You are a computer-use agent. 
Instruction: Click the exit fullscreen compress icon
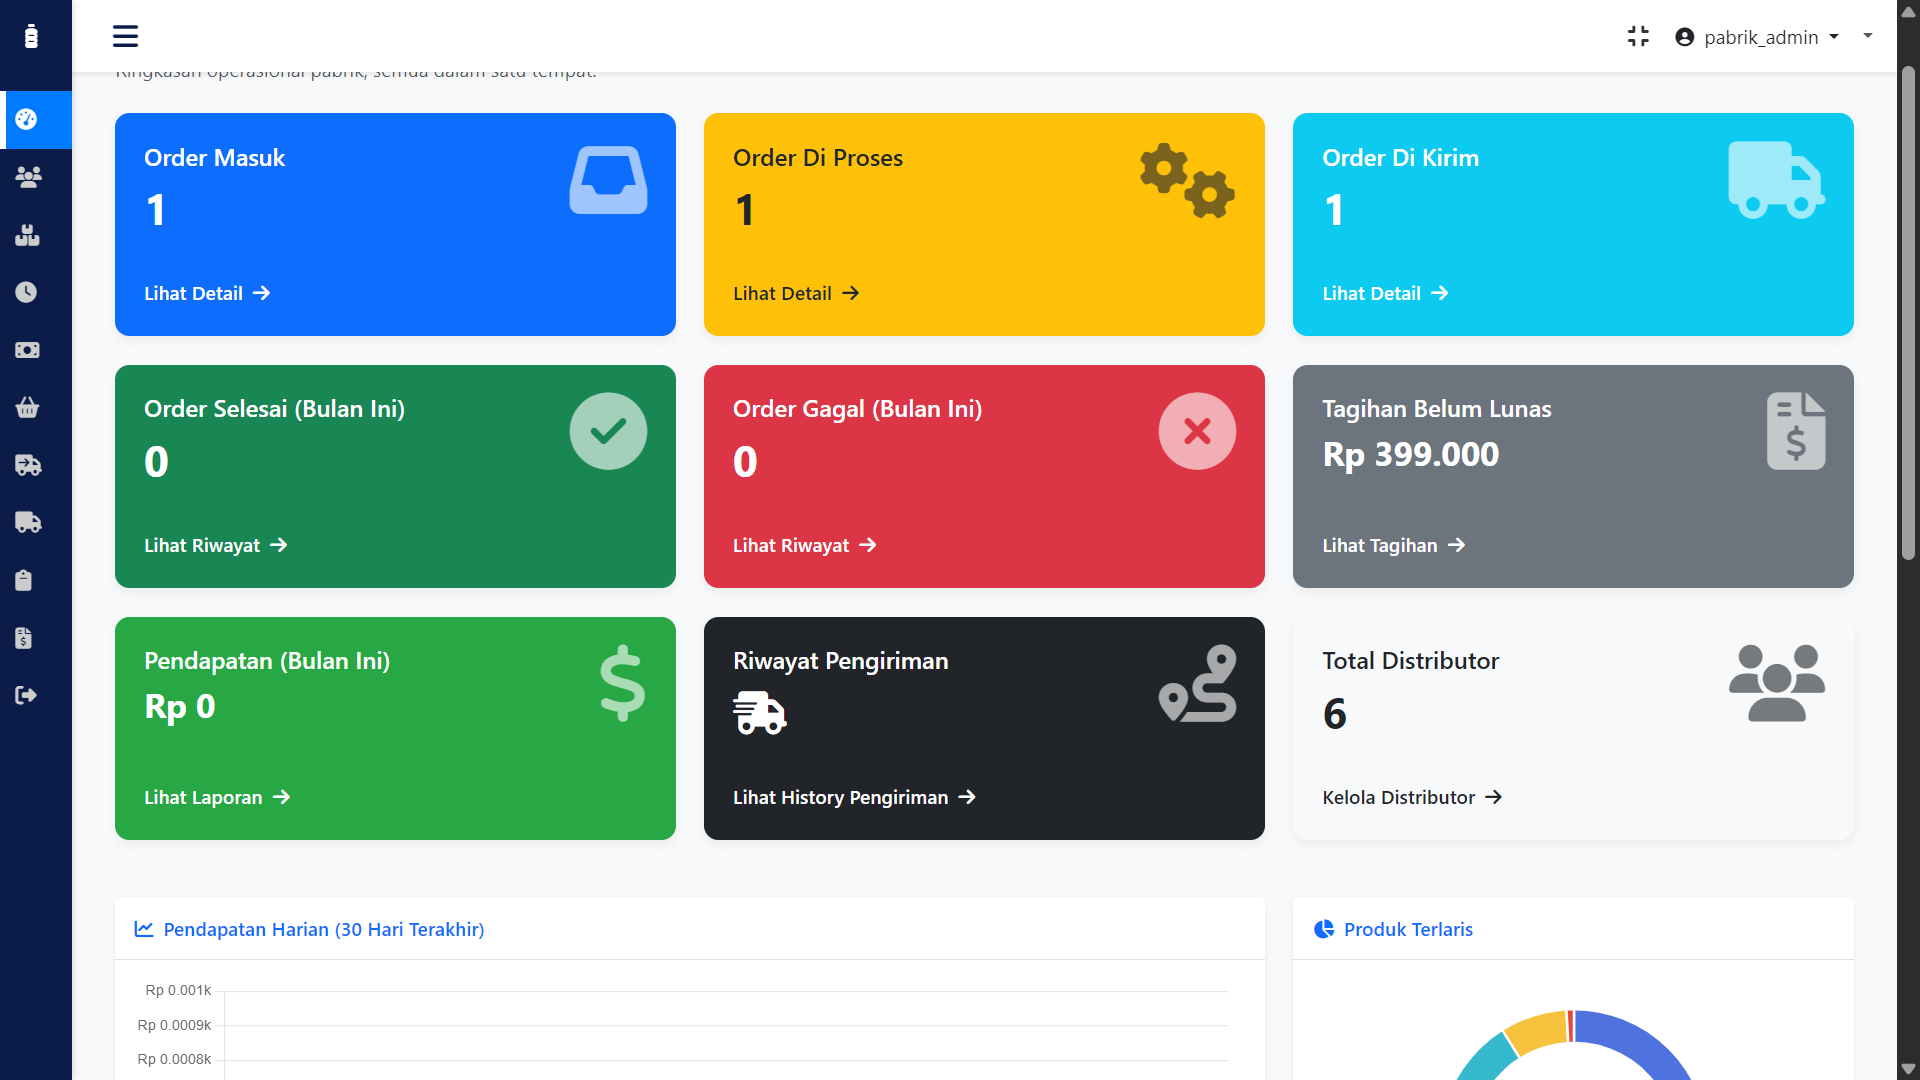(x=1638, y=36)
